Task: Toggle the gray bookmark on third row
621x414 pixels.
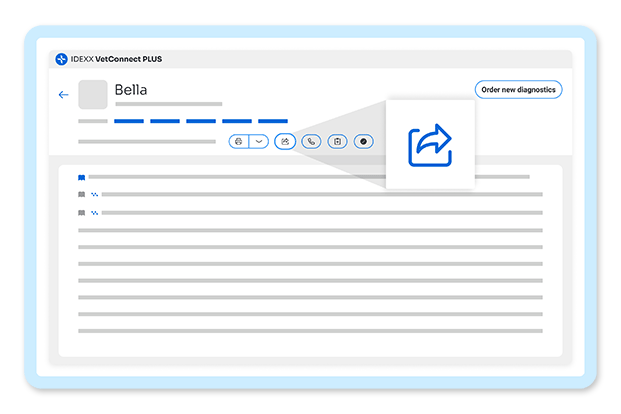Action: 82,213
